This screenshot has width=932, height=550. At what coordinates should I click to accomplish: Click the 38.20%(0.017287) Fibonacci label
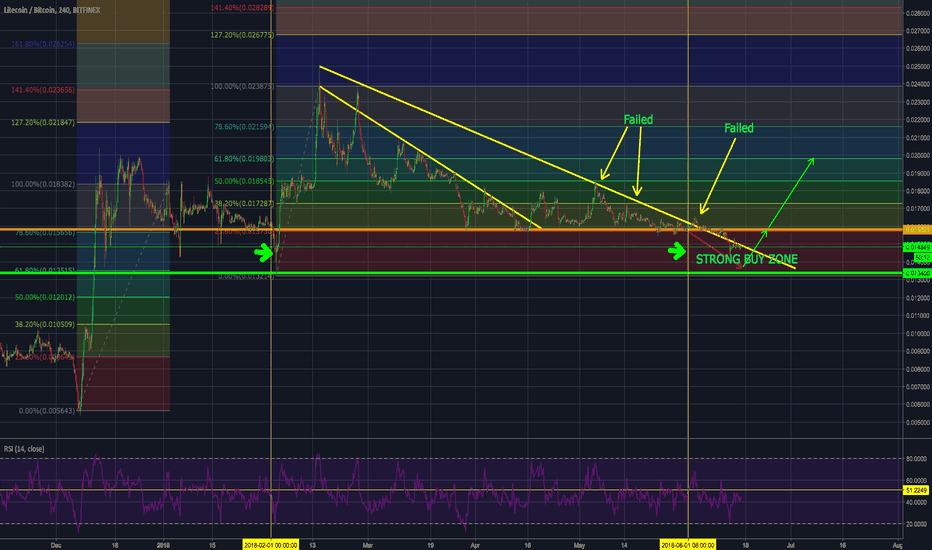pos(244,203)
